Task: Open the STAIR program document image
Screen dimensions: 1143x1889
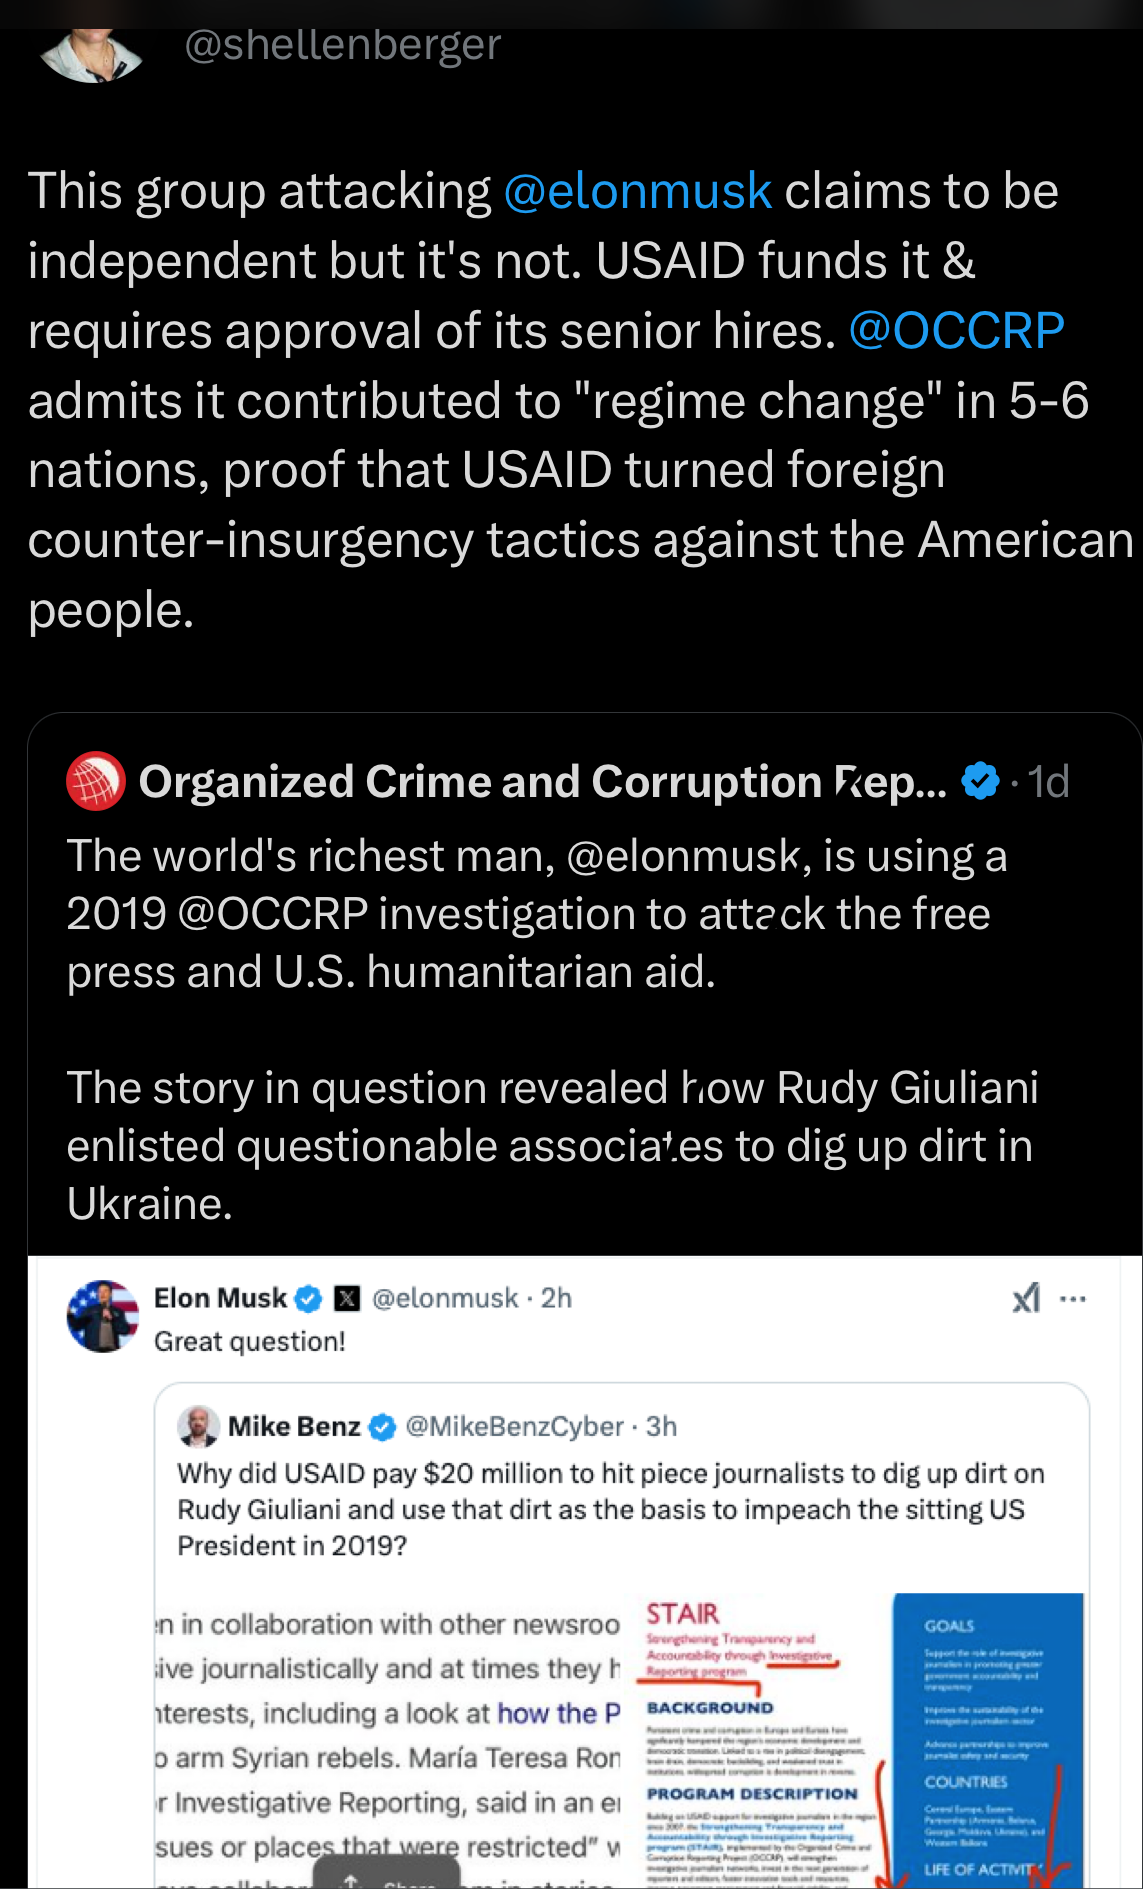Action: (760, 1740)
